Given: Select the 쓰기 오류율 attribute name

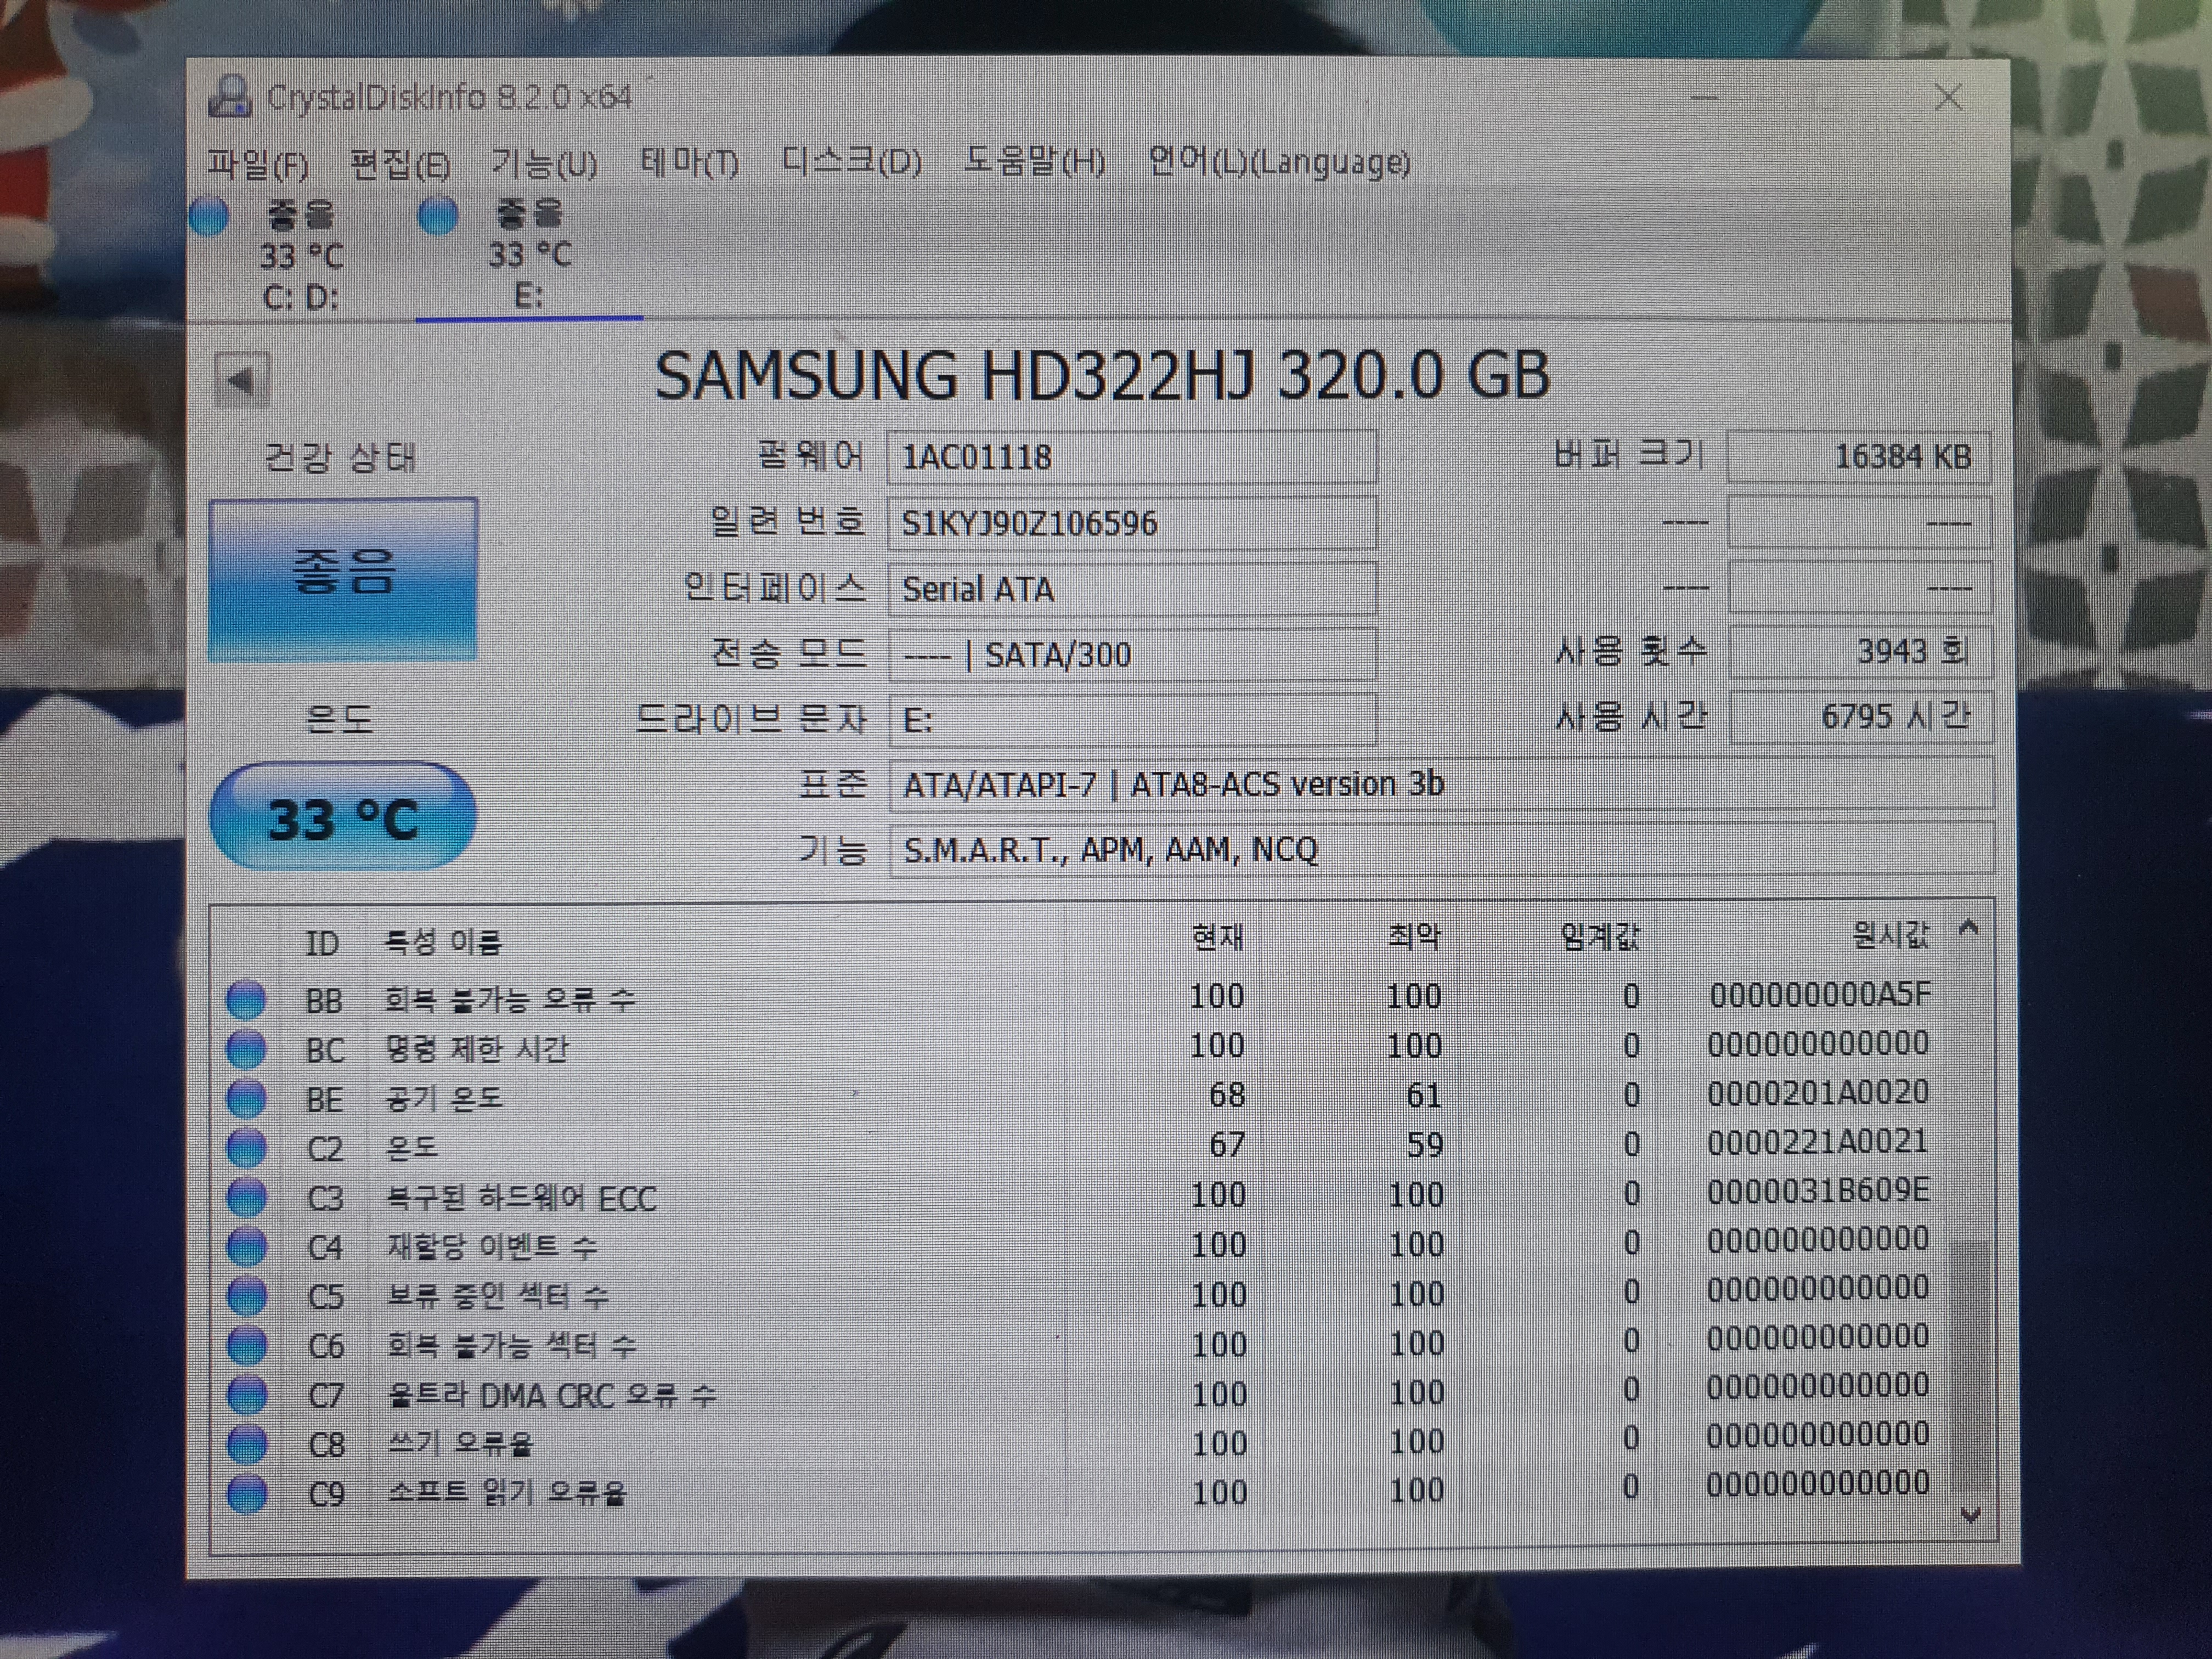Looking at the screenshot, I should tap(460, 1444).
